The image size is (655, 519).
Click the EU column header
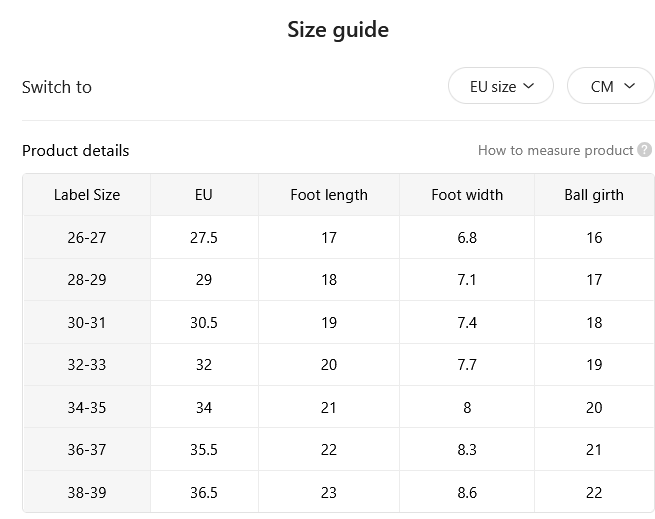click(204, 195)
